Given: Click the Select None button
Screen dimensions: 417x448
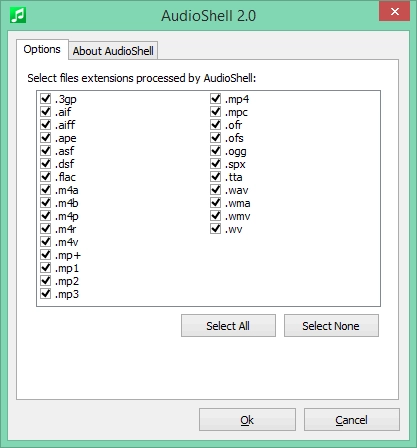Looking at the screenshot, I should coord(331,326).
